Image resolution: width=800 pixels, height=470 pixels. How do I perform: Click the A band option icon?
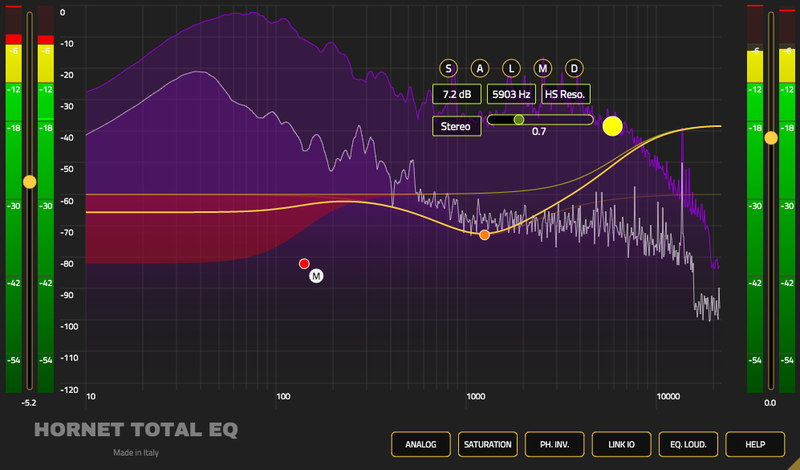(480, 68)
